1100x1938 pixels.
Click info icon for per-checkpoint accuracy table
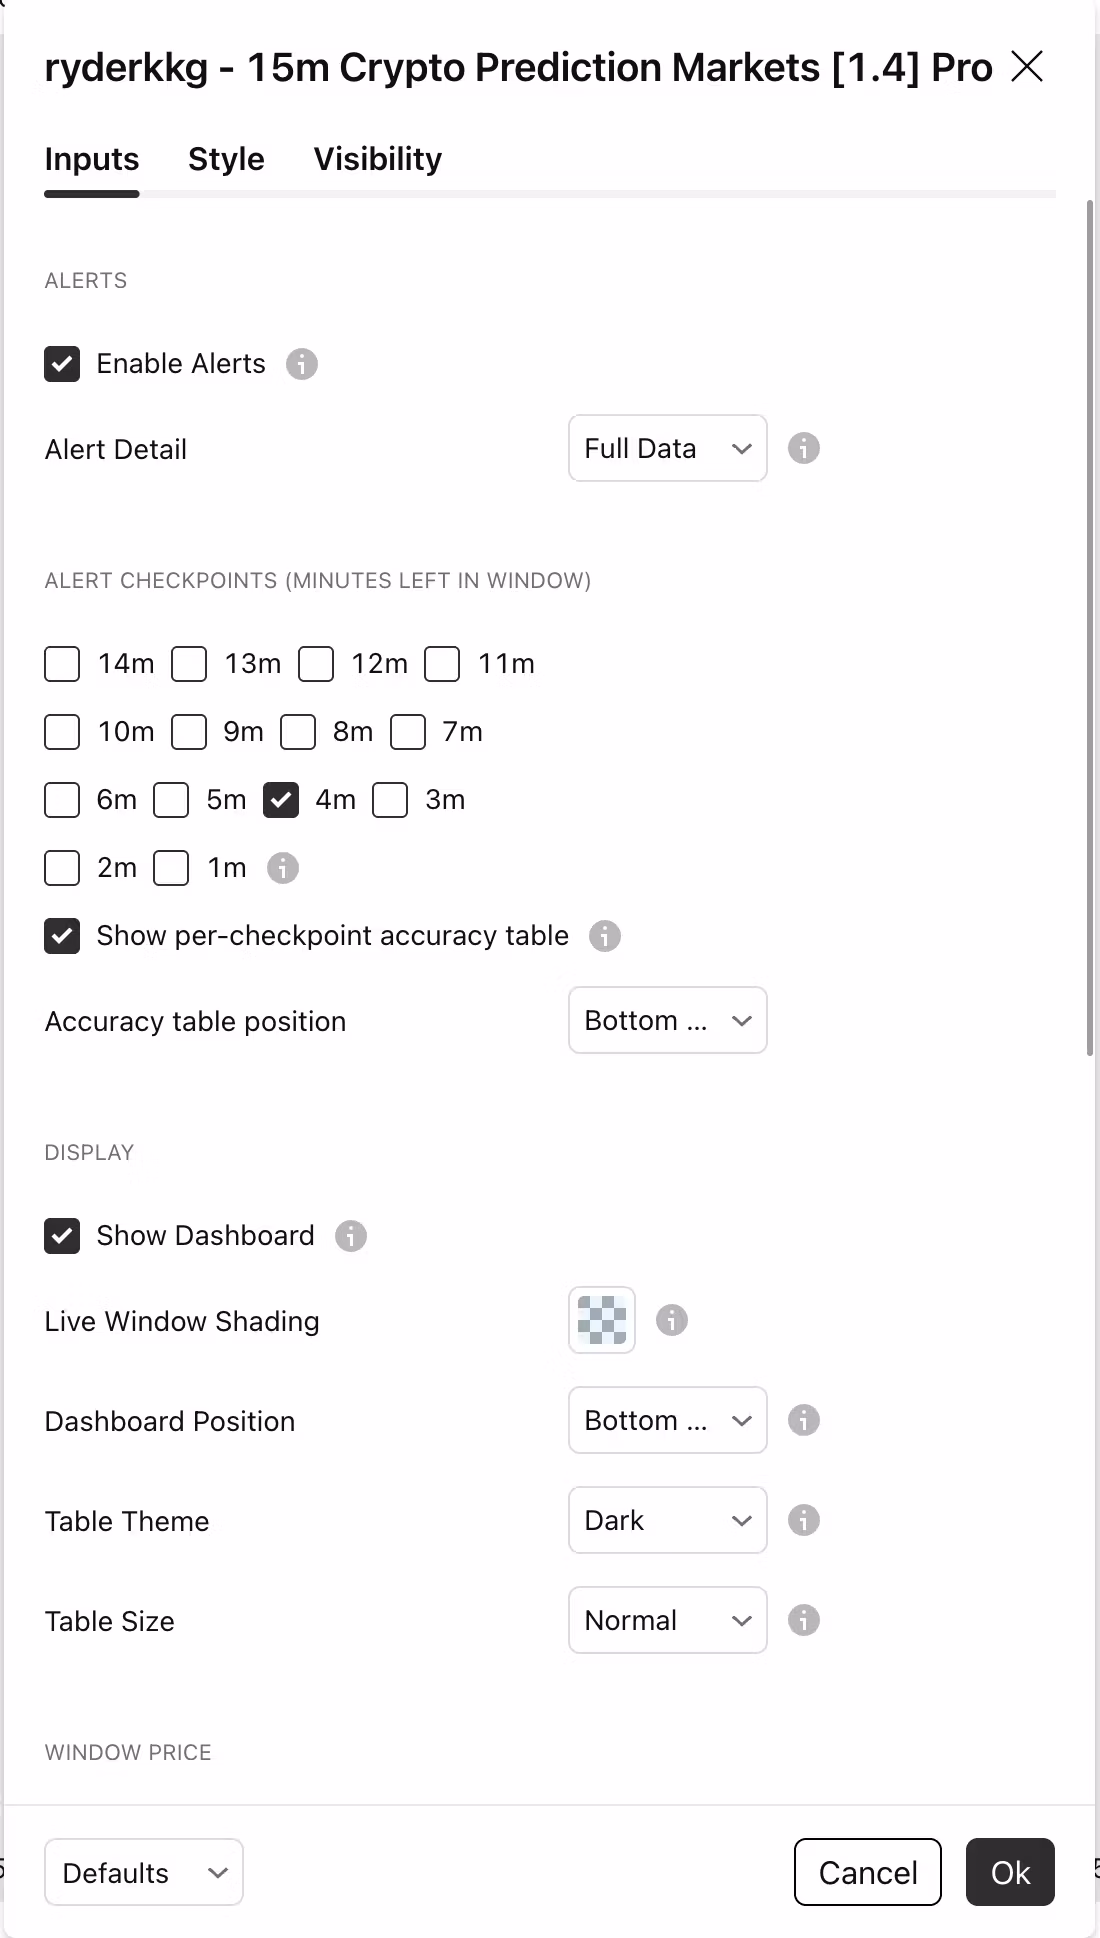[x=605, y=936]
